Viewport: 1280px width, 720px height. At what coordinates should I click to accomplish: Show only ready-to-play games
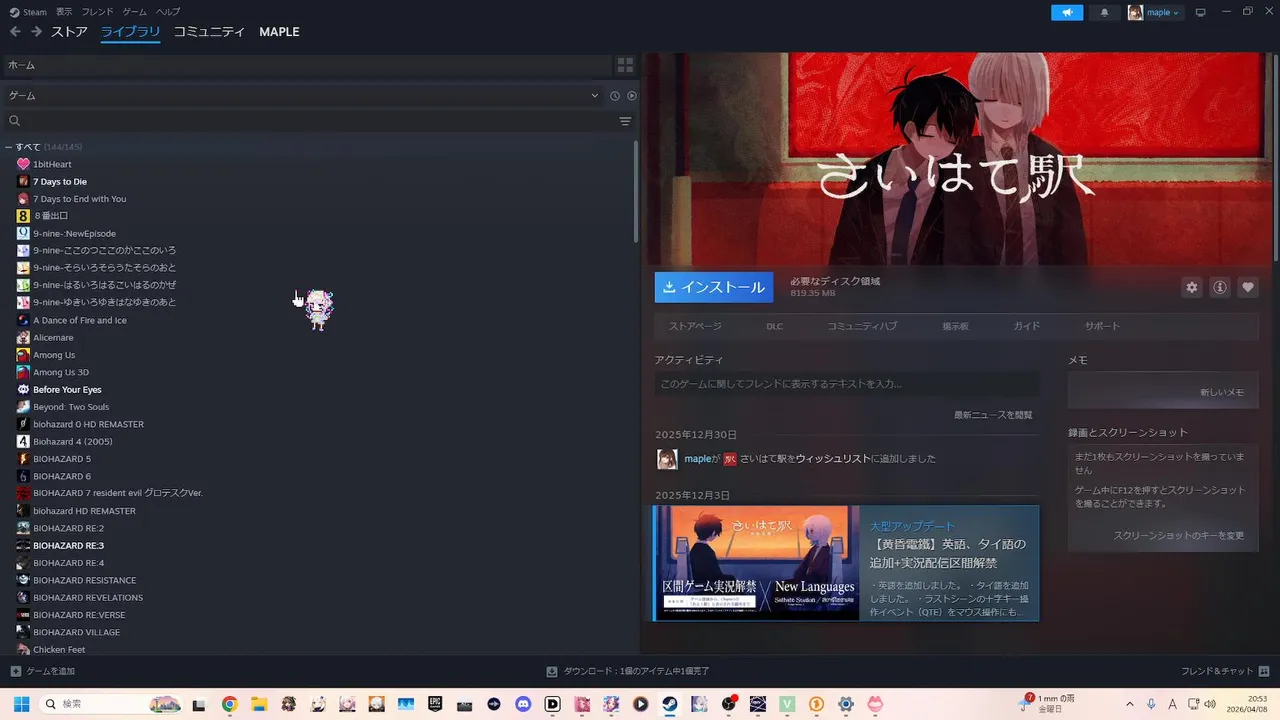632,96
